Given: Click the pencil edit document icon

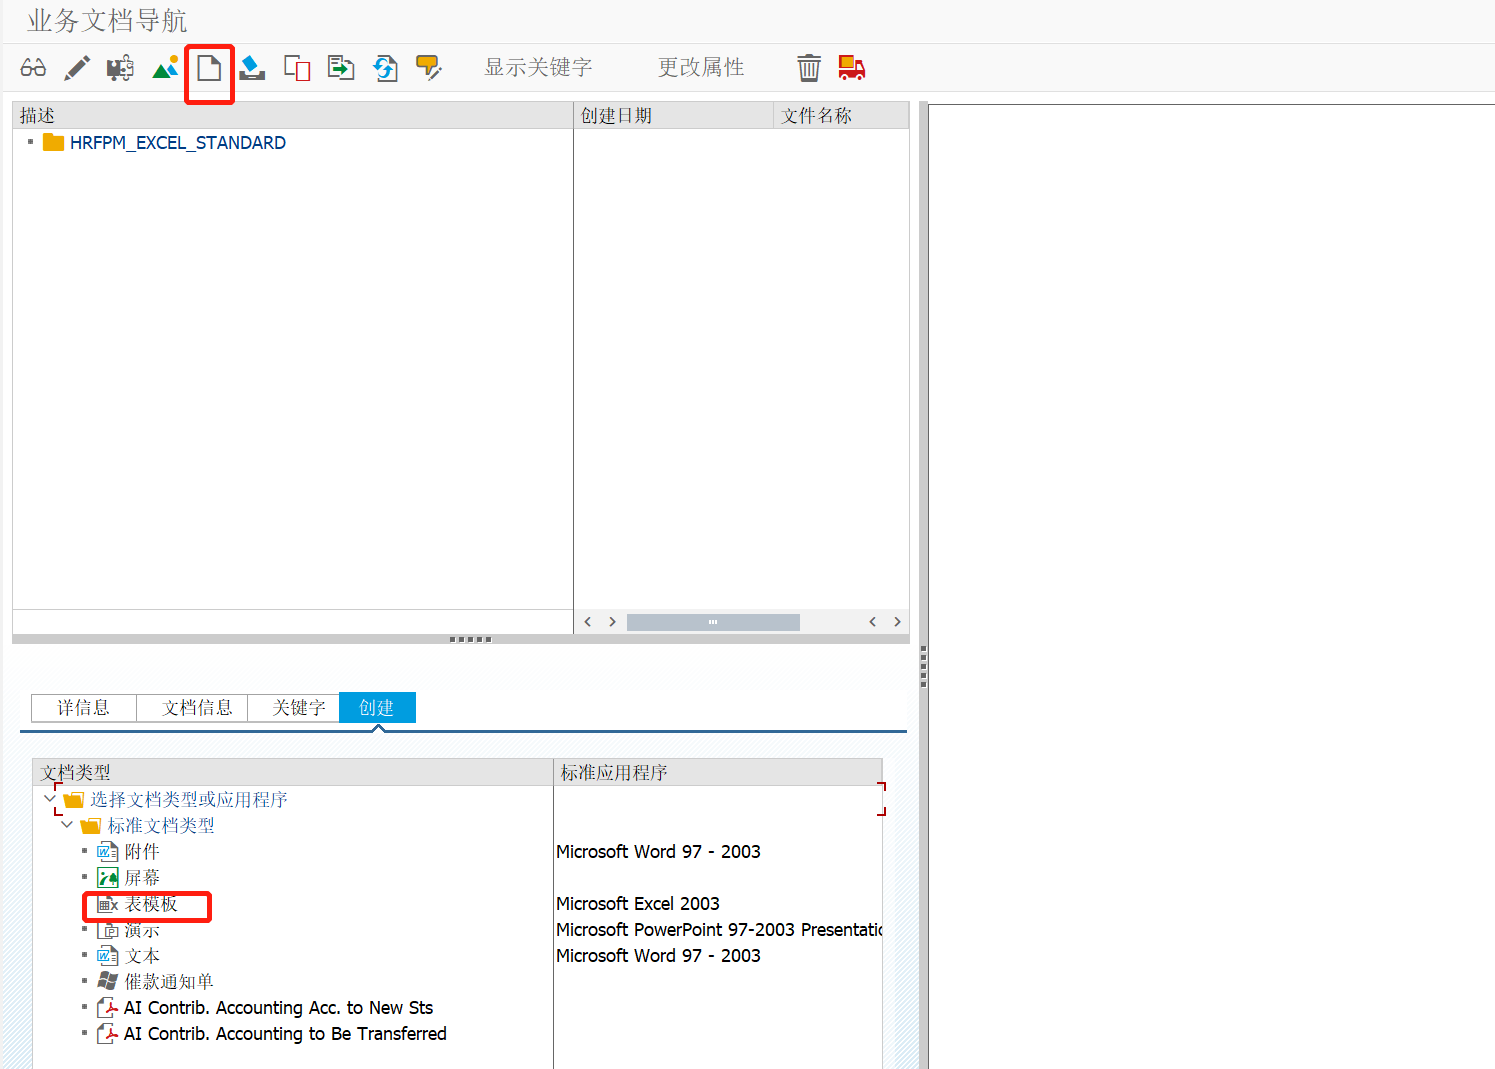Looking at the screenshot, I should (x=77, y=67).
